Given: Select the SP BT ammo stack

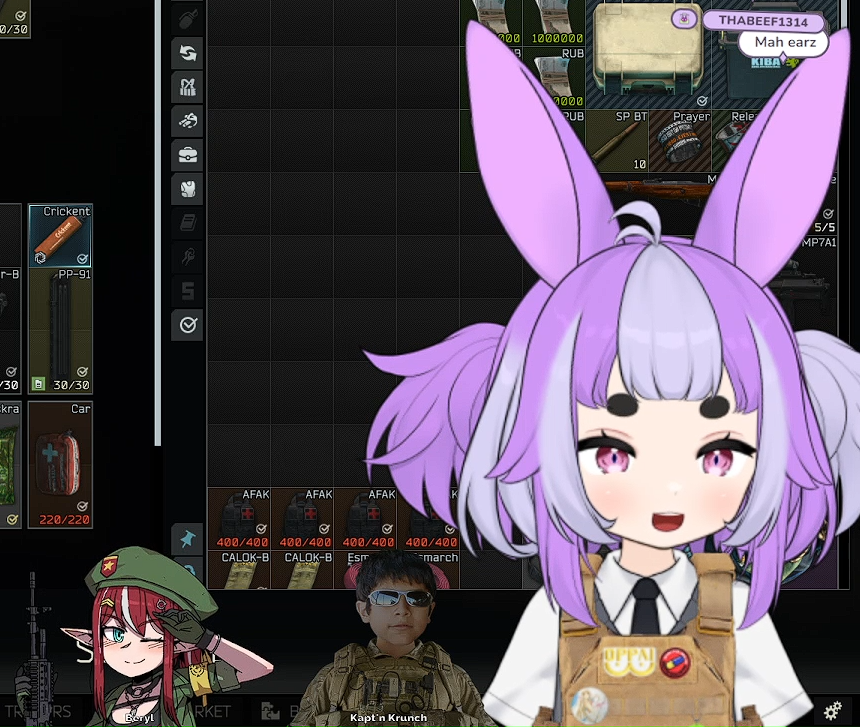Looking at the screenshot, I should [617, 141].
